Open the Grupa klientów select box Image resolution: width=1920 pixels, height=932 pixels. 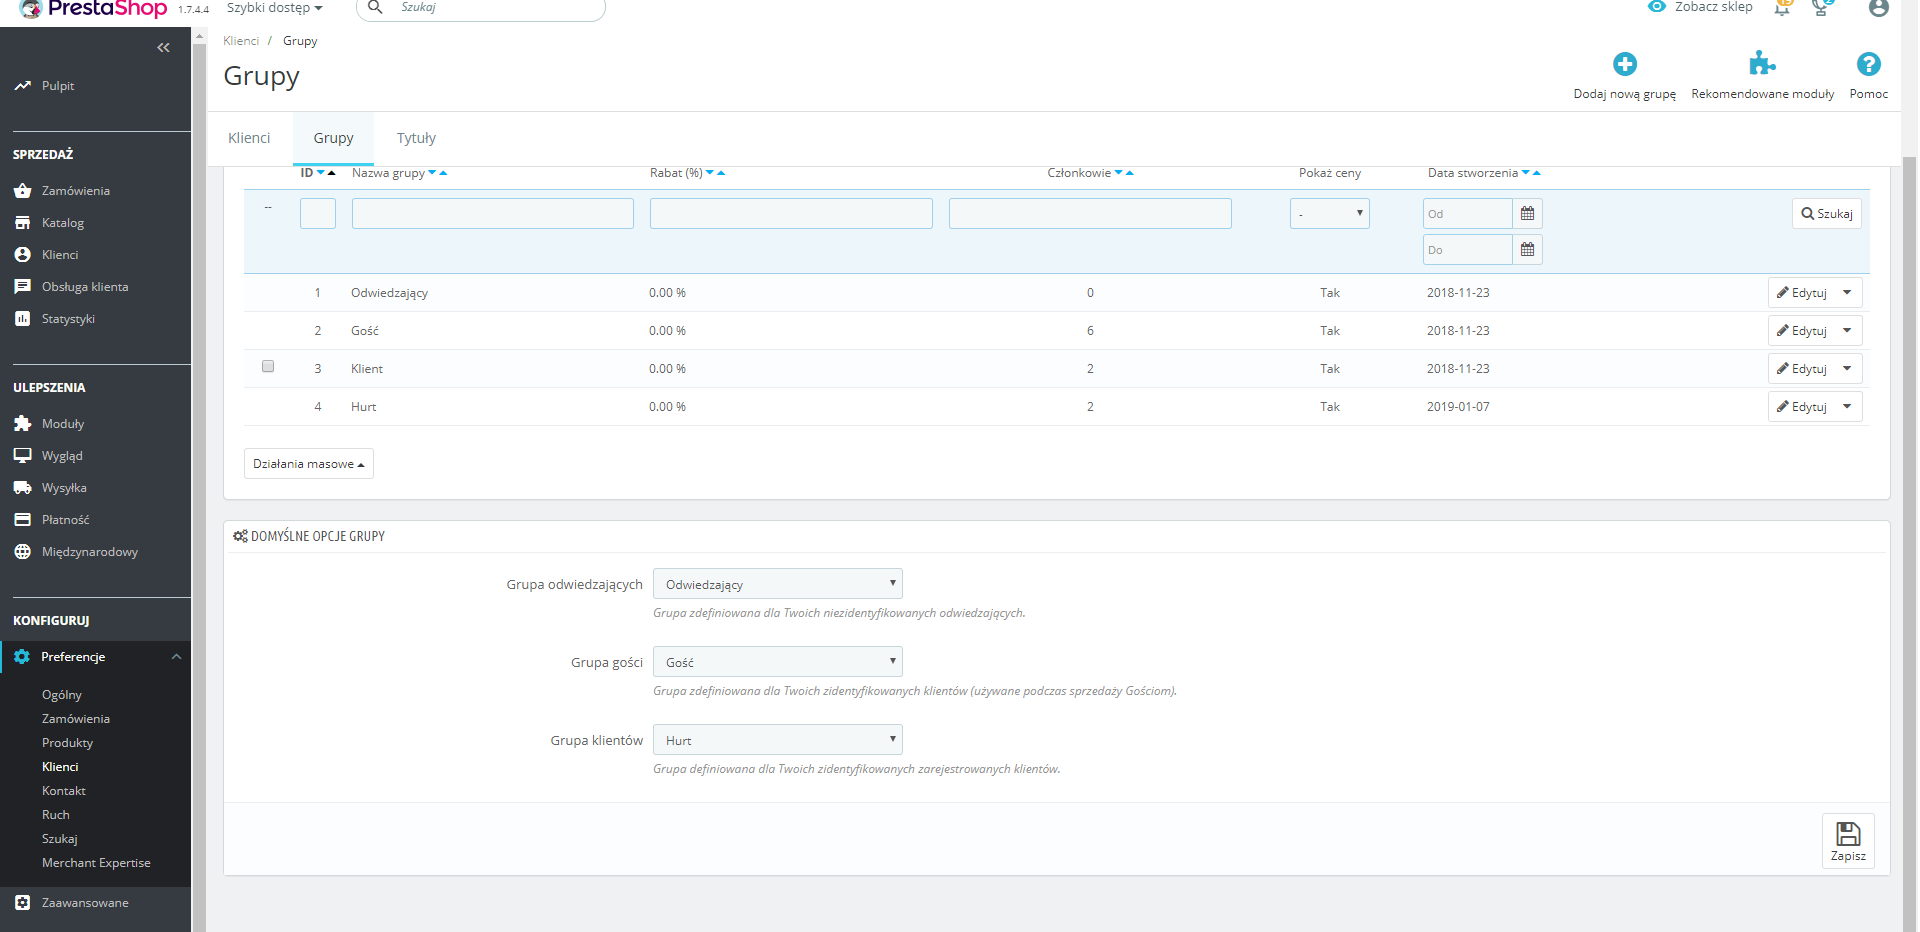click(778, 740)
